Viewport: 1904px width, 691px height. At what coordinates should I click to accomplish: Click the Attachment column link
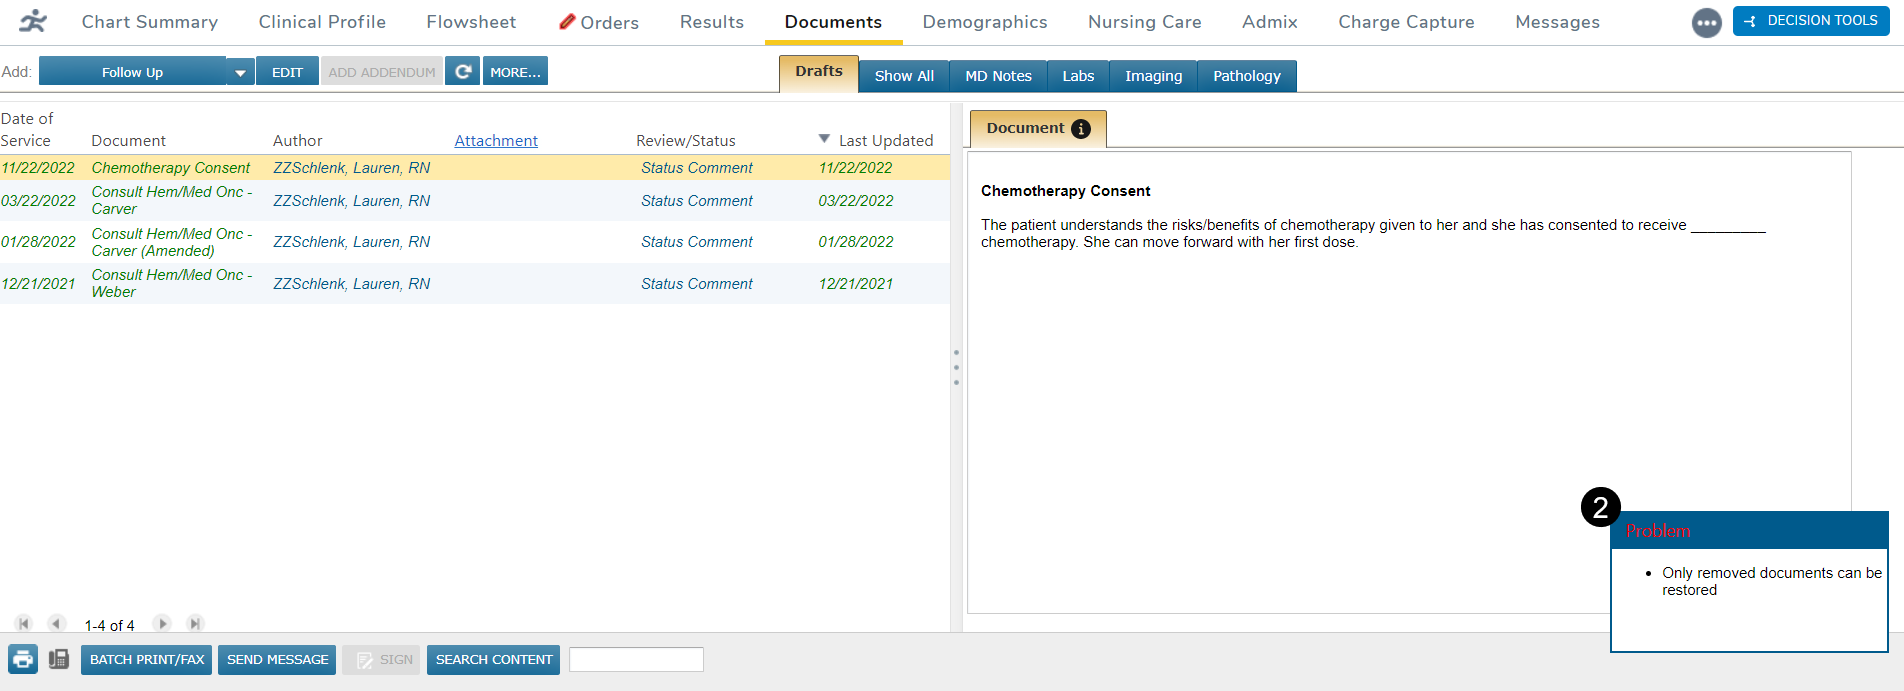pos(496,141)
